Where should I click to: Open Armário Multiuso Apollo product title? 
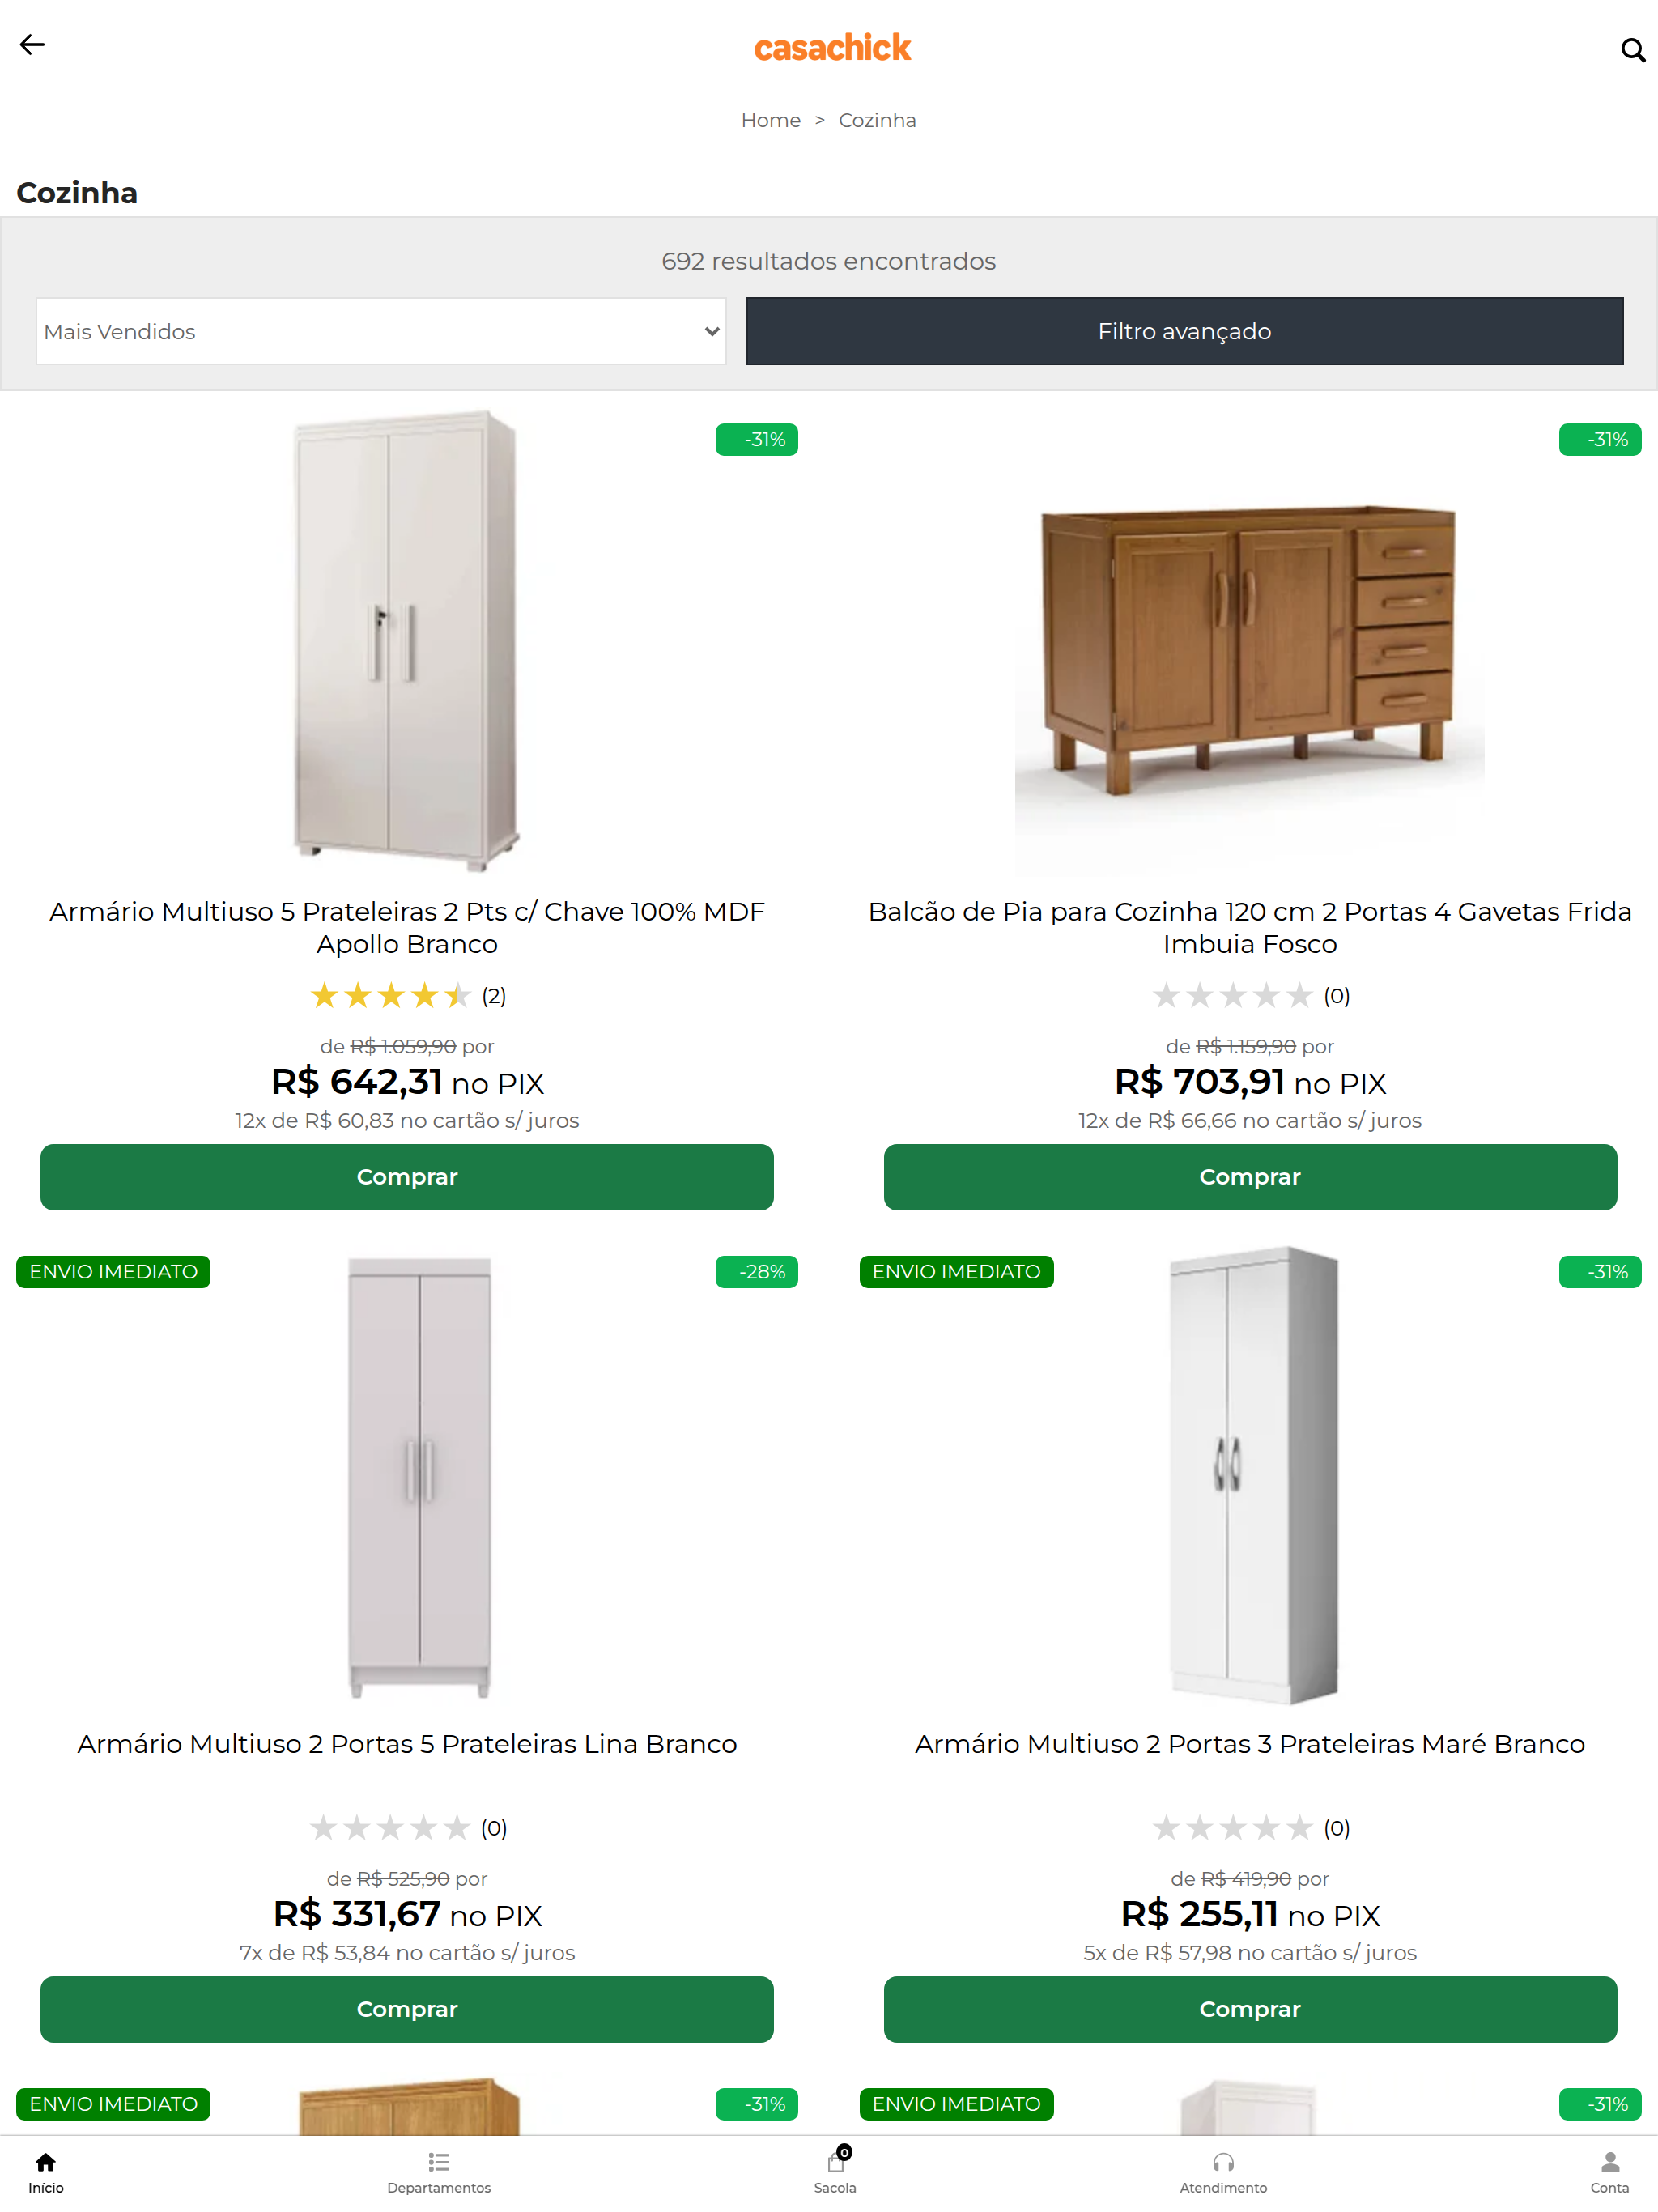pyautogui.click(x=407, y=927)
